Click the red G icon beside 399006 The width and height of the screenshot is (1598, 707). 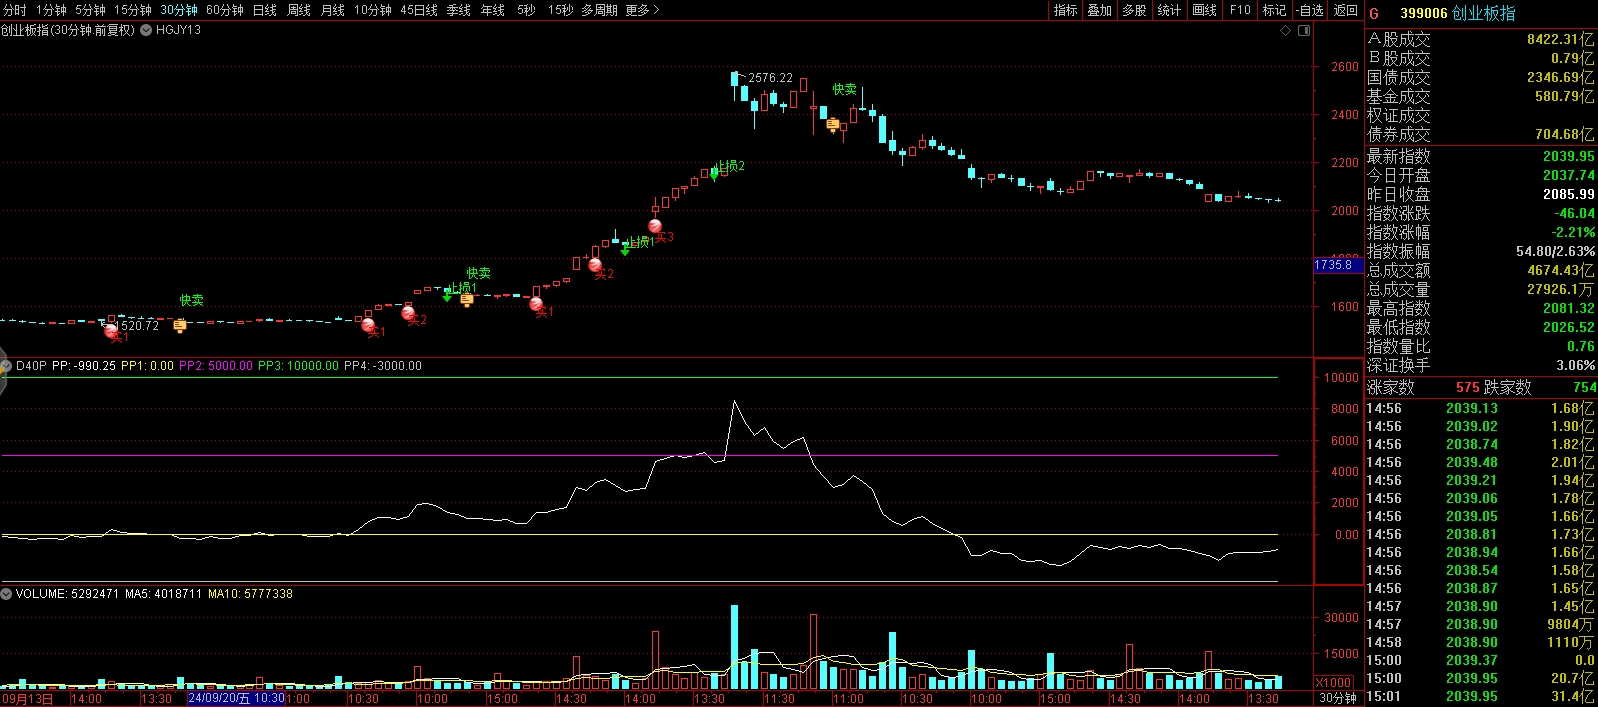pos(1374,13)
